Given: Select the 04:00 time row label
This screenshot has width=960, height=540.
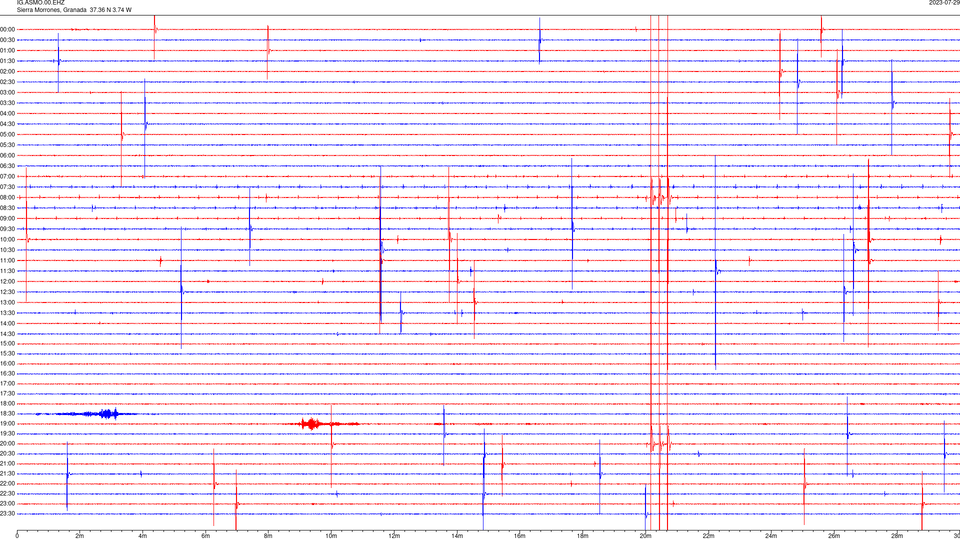Looking at the screenshot, I should (8, 113).
